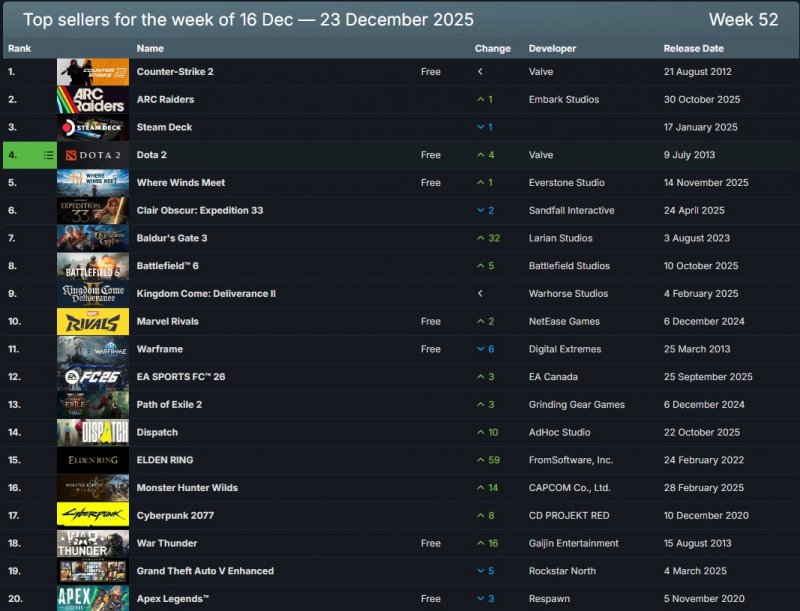Click the Release Date column header
Screen dimensions: 800x611
point(692,48)
